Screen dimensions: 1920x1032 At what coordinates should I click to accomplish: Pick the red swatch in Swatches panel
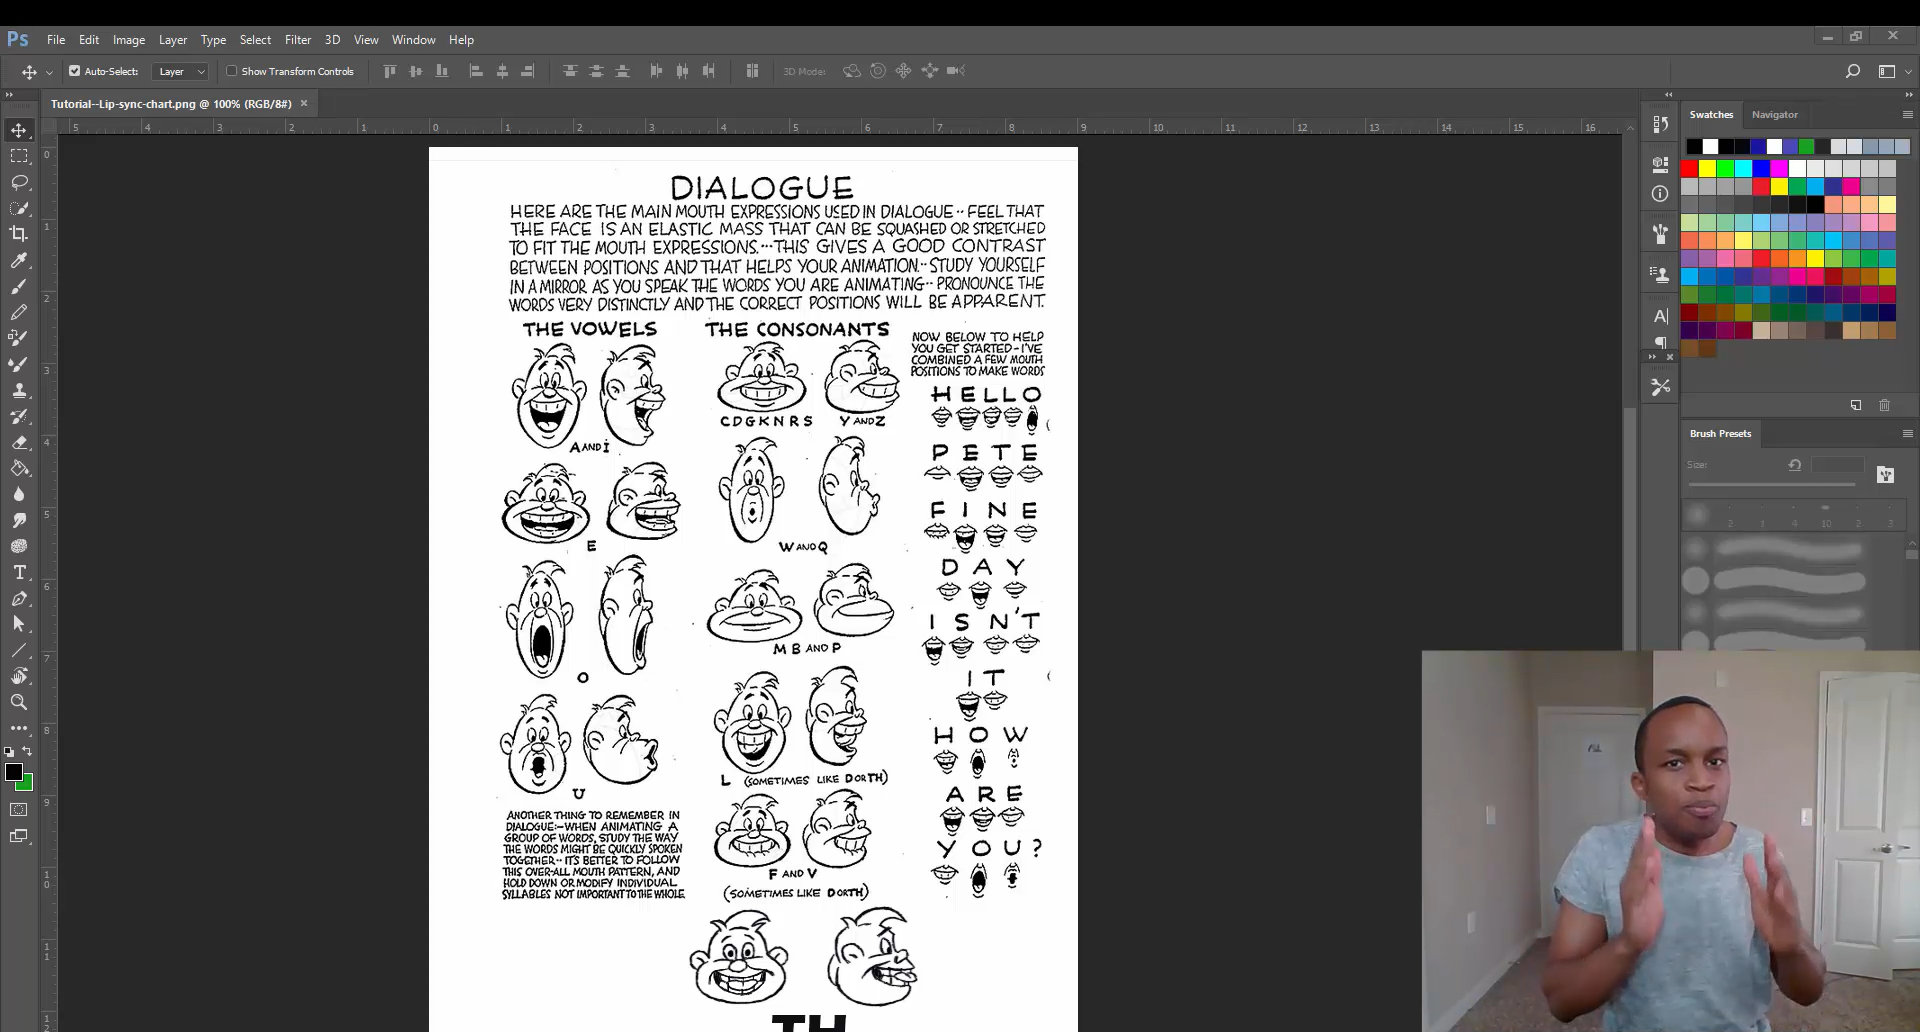(1690, 169)
